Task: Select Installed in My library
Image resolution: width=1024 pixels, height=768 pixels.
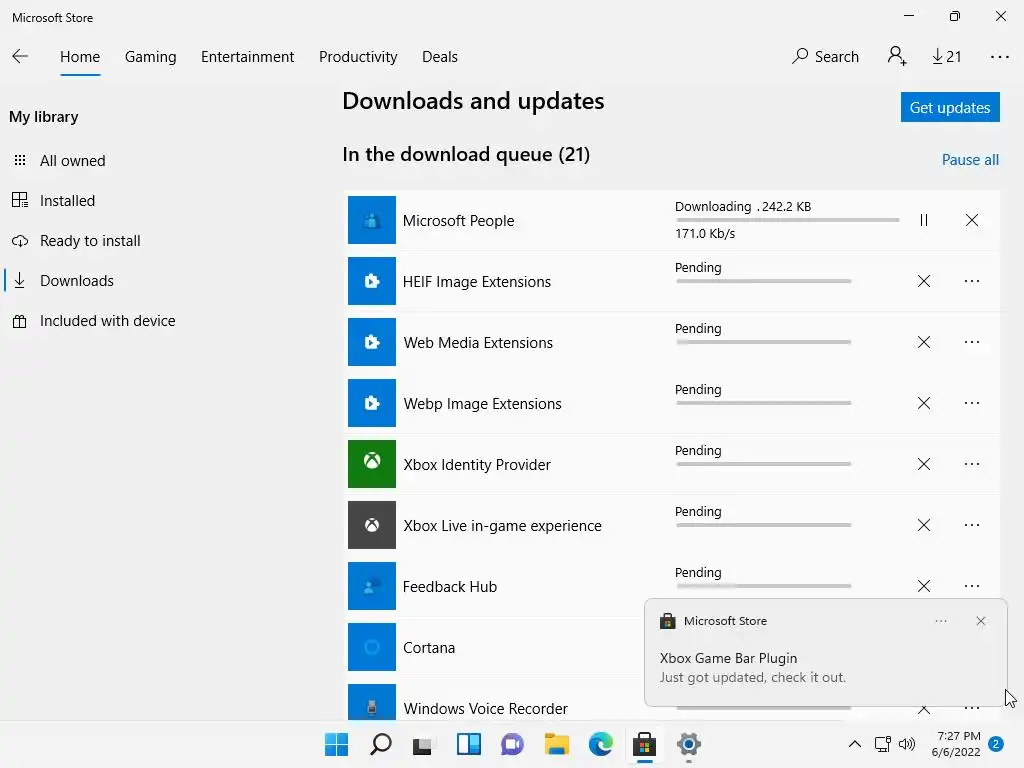Action: (54, 200)
